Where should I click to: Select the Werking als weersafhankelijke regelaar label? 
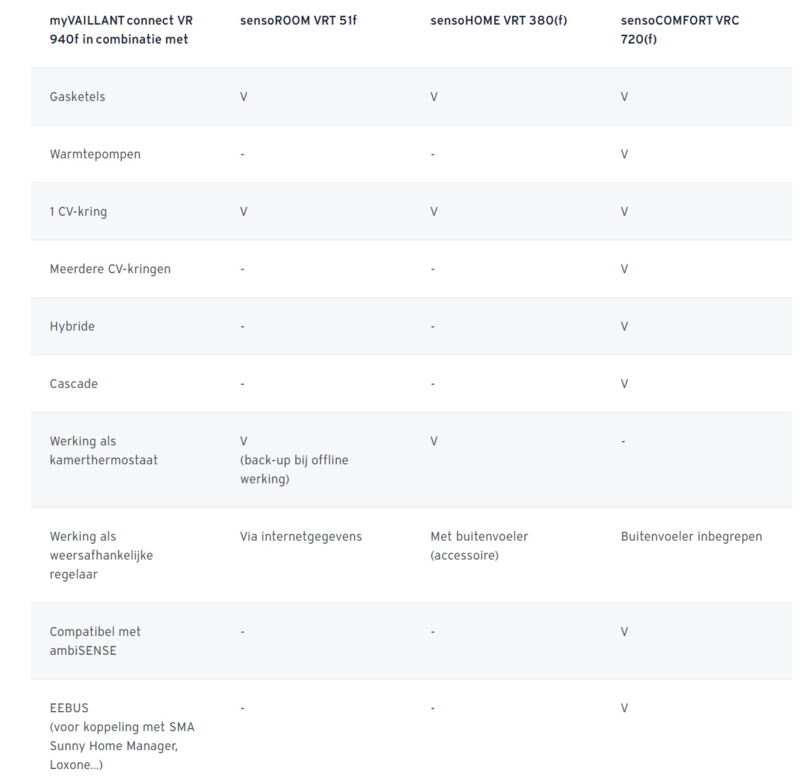tap(101, 555)
